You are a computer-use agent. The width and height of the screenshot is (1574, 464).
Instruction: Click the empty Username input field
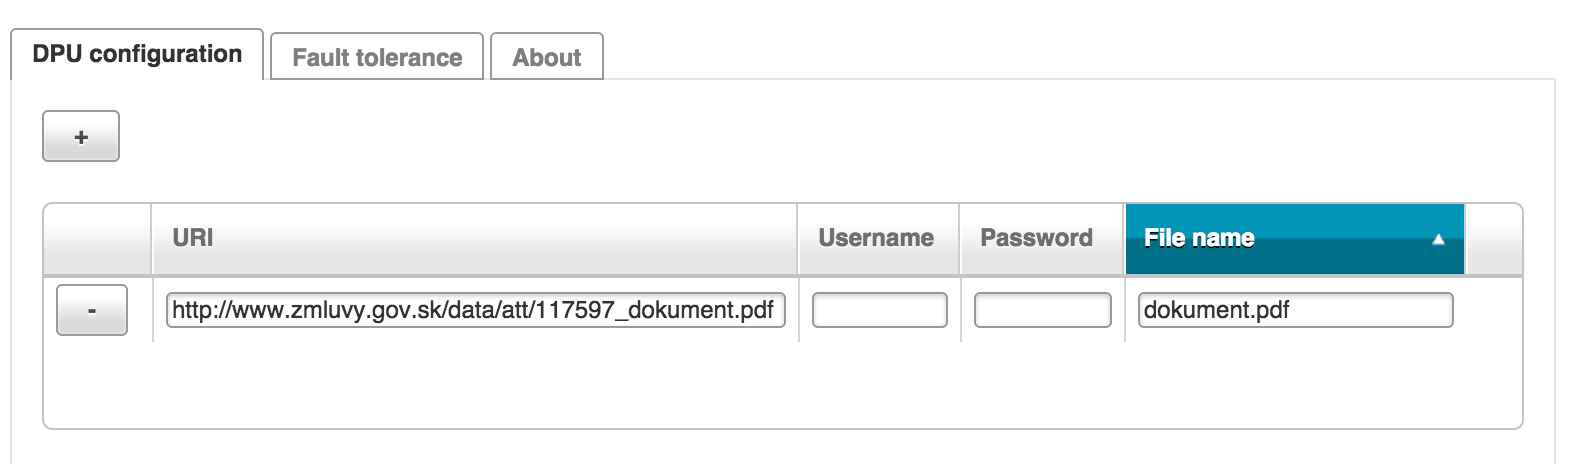coord(879,310)
